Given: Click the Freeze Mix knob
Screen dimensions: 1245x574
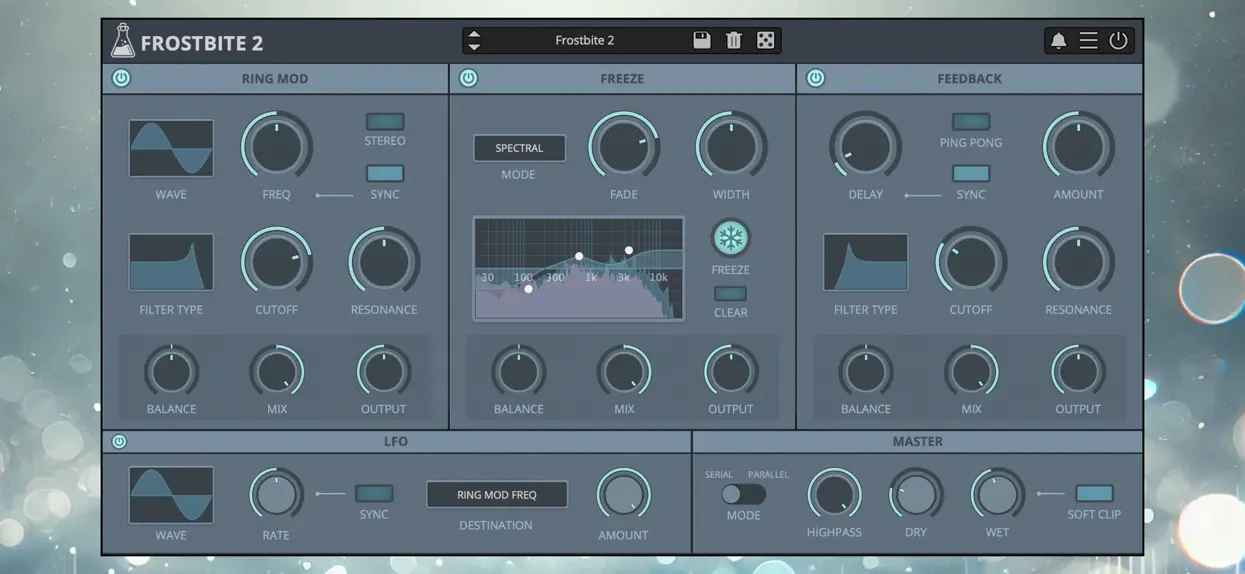Looking at the screenshot, I should tap(624, 372).
